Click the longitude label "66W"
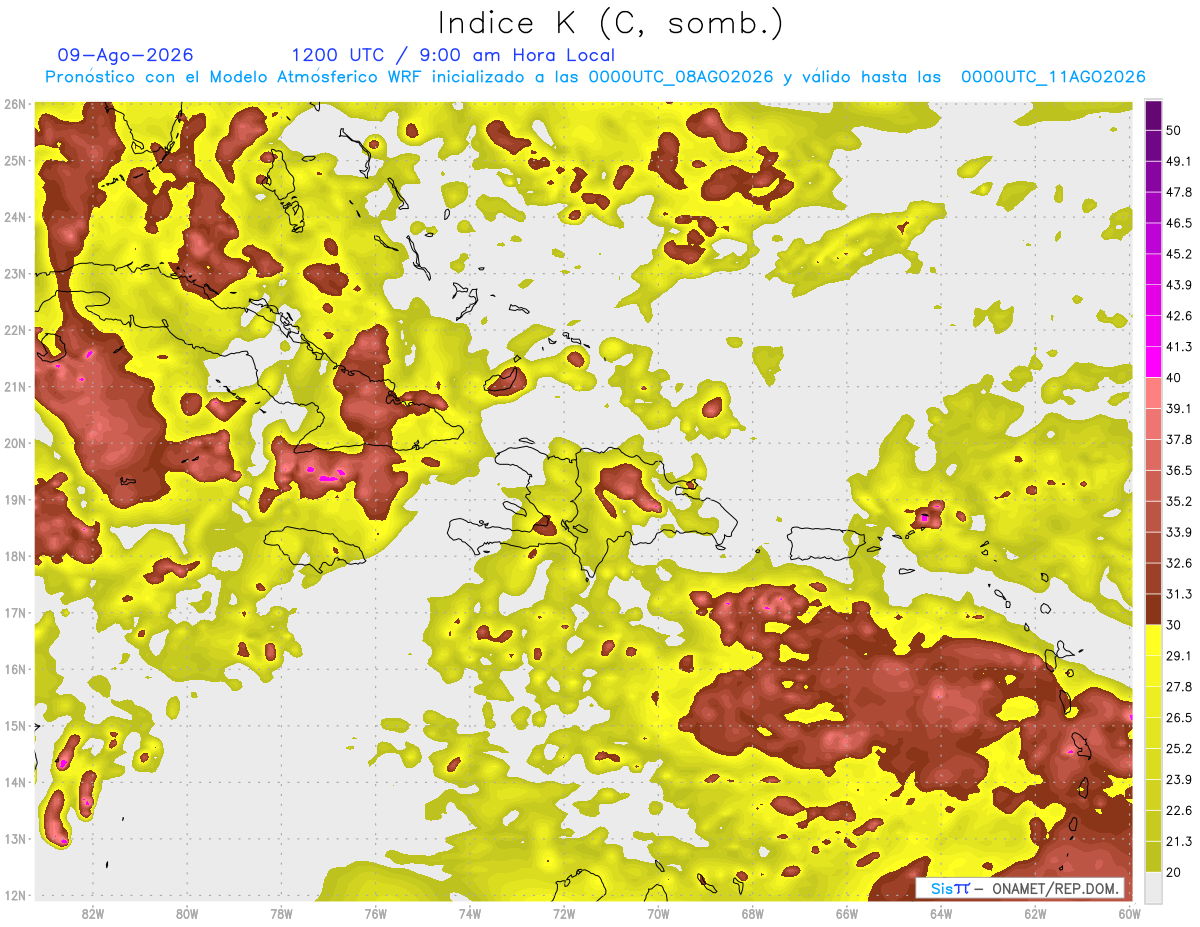Viewport: 1200px width, 927px height. pos(846,913)
